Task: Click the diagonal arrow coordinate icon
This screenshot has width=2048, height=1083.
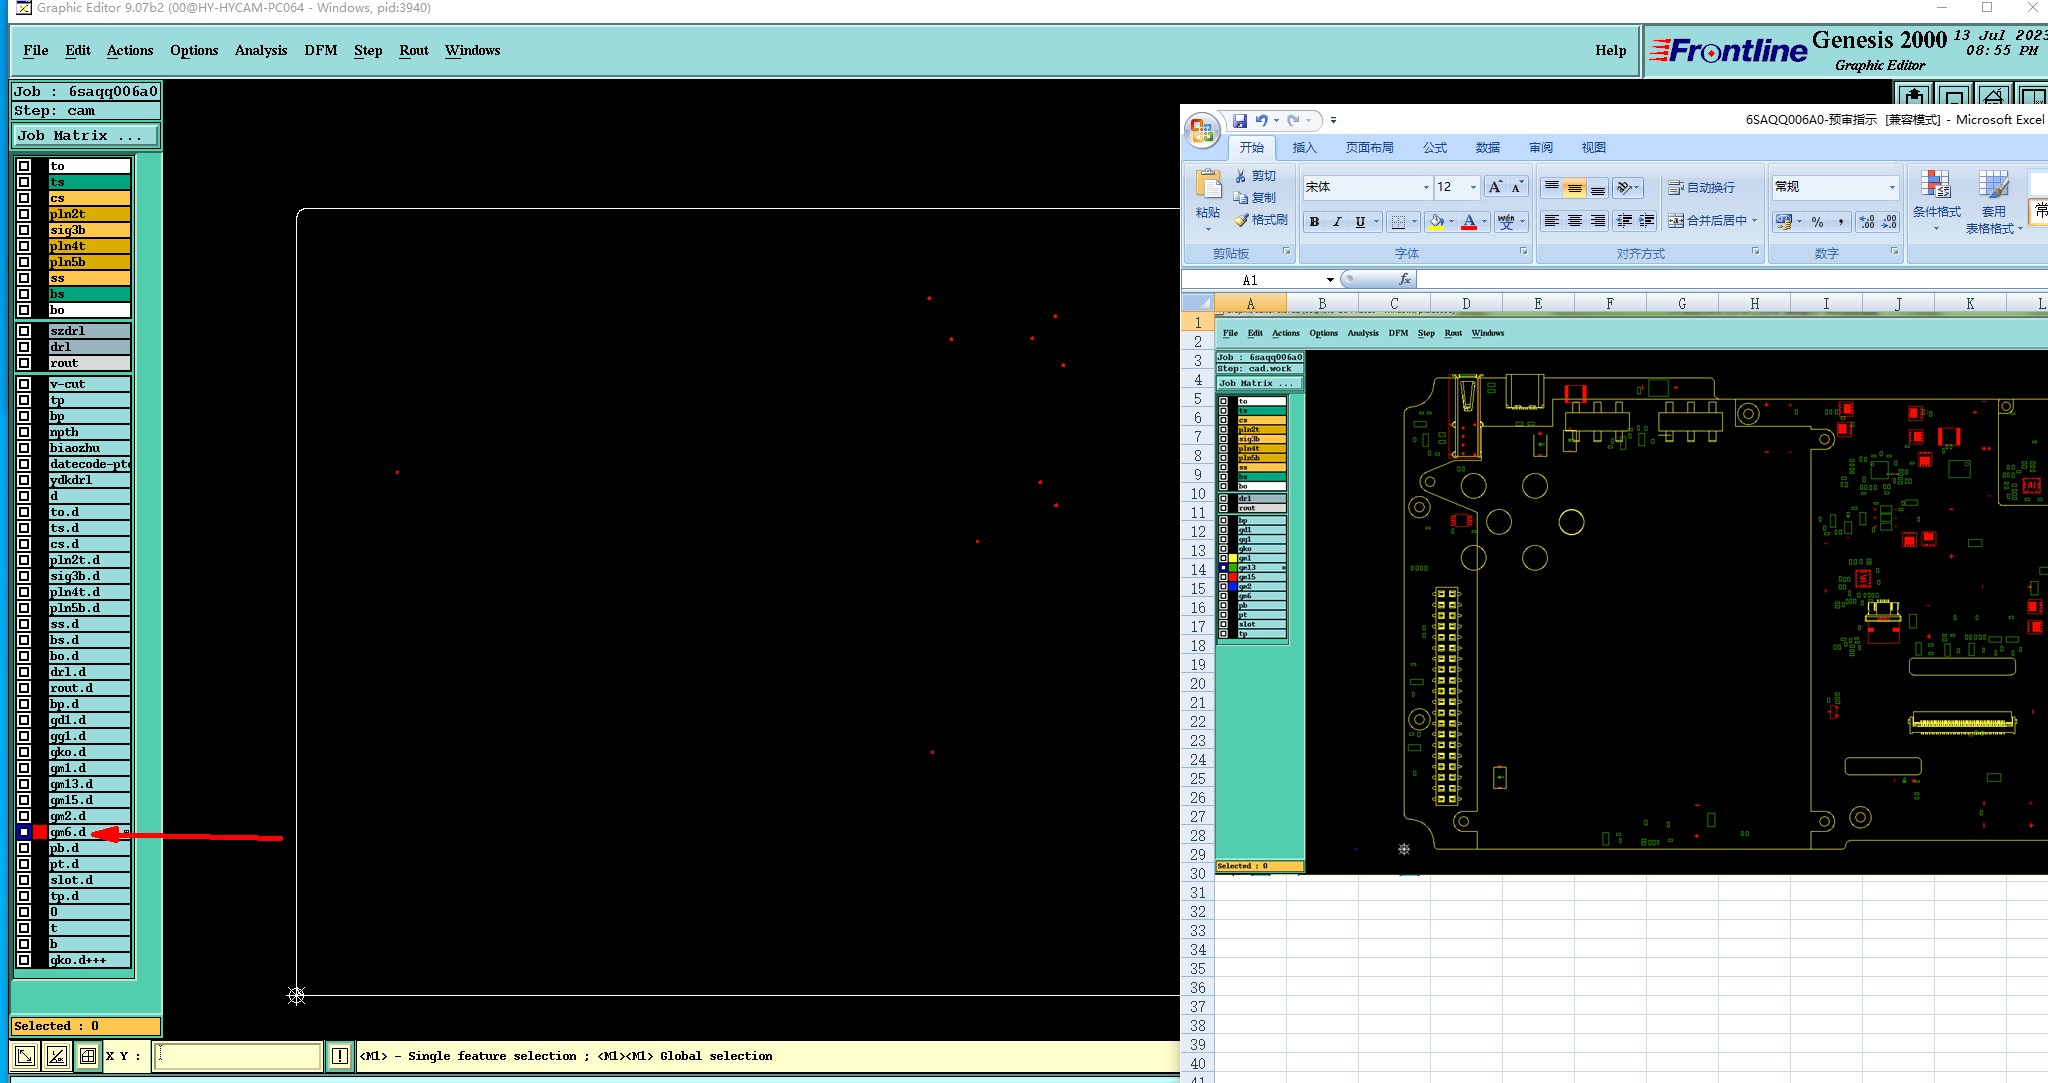Action: click(x=25, y=1056)
